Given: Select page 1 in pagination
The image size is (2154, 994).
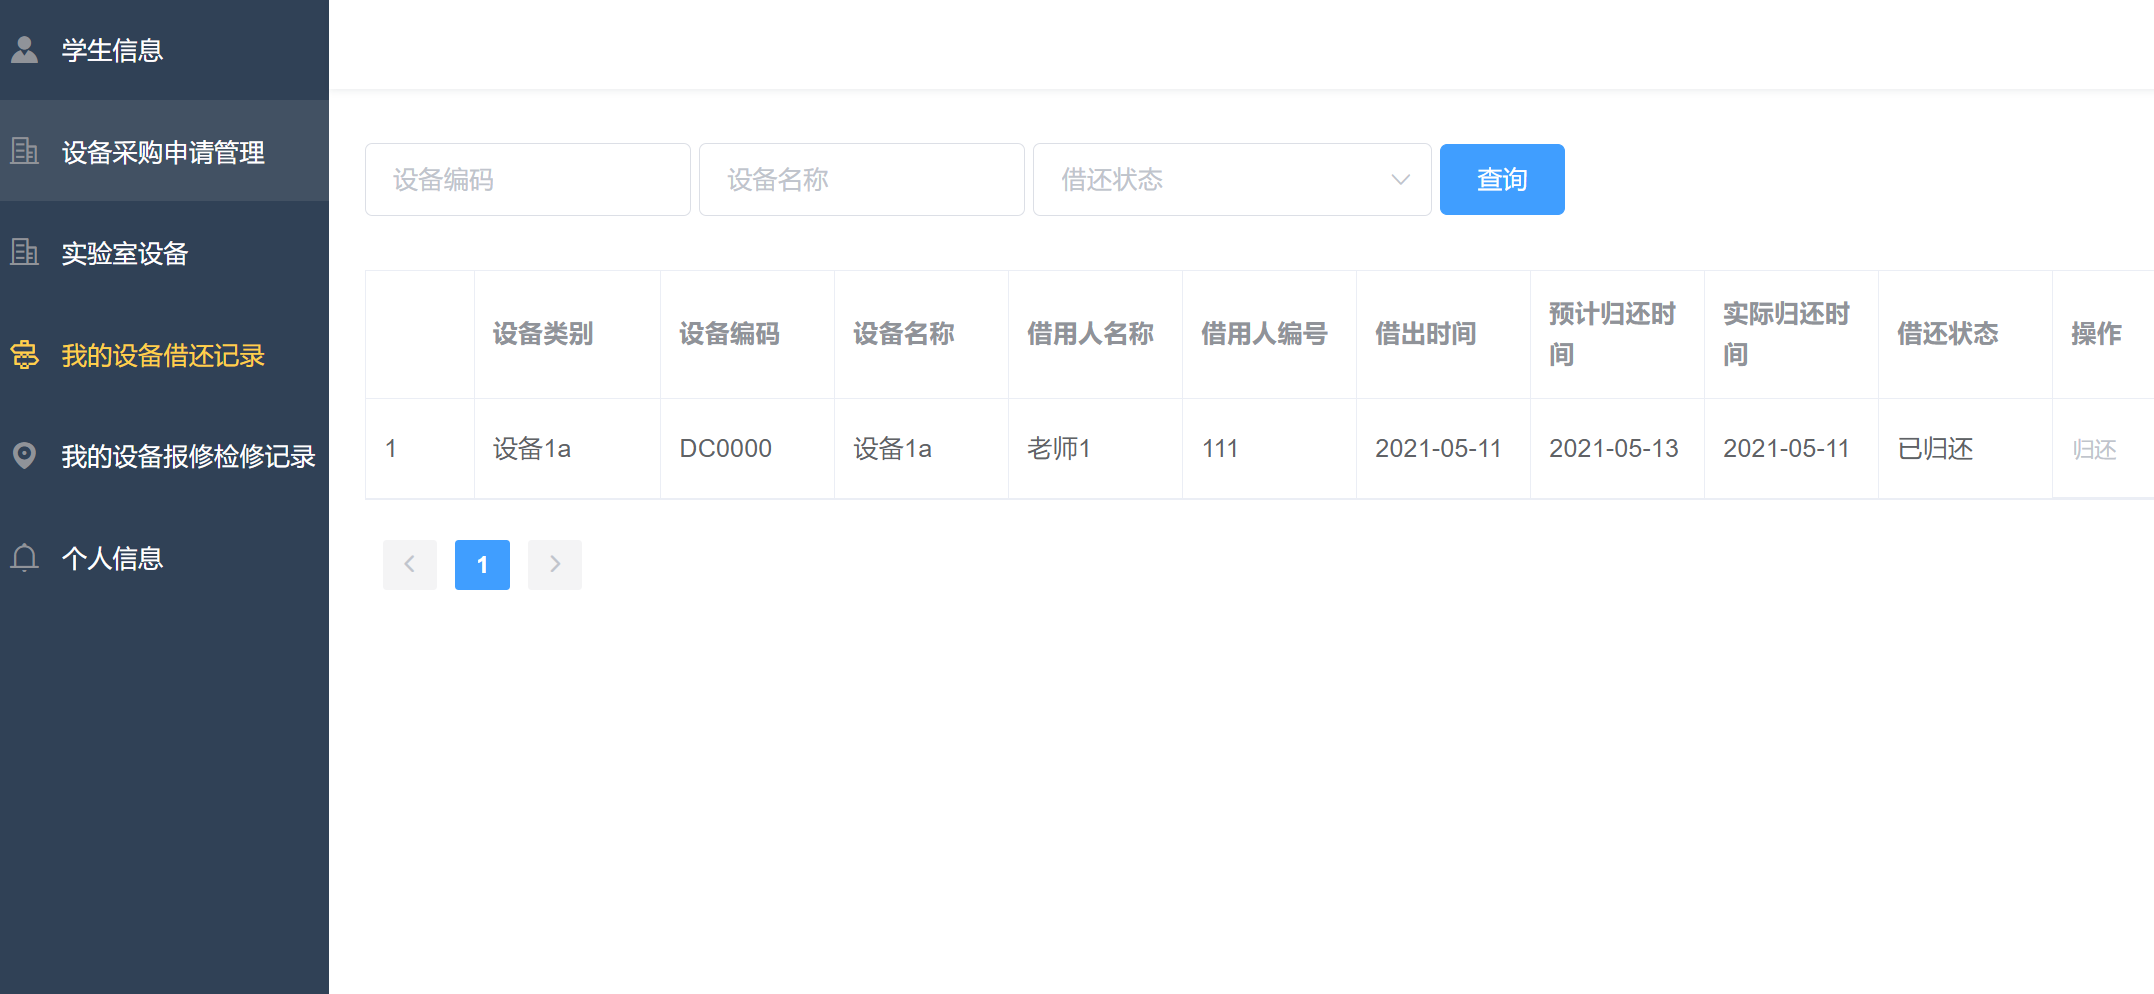Looking at the screenshot, I should (482, 564).
